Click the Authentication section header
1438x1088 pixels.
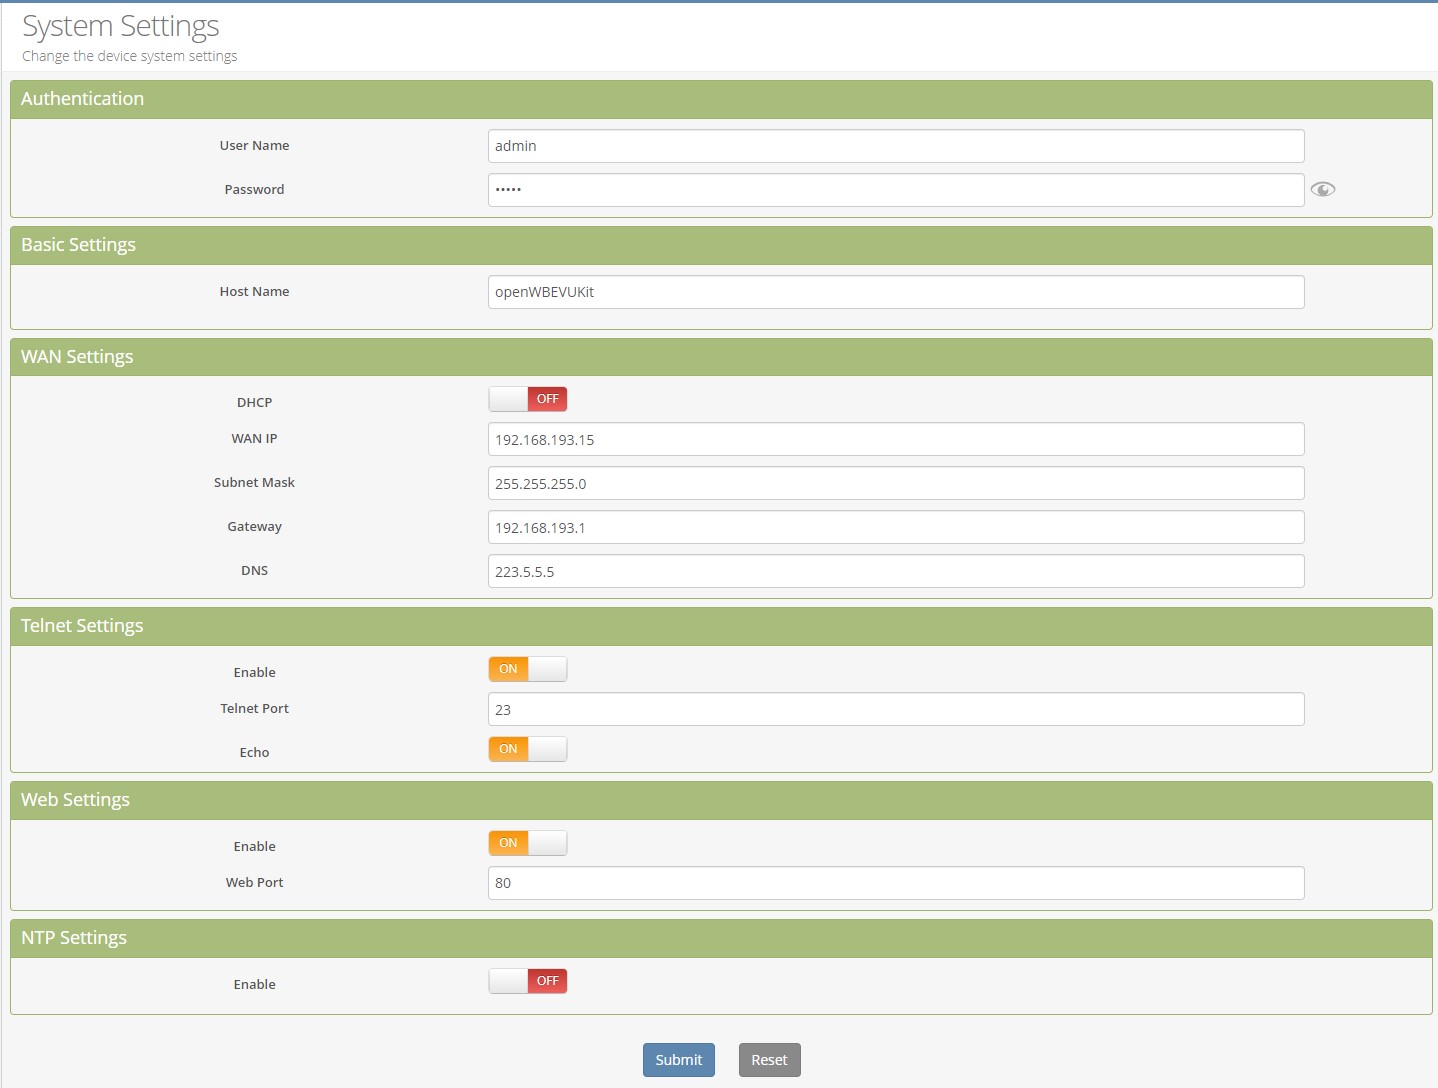point(721,99)
